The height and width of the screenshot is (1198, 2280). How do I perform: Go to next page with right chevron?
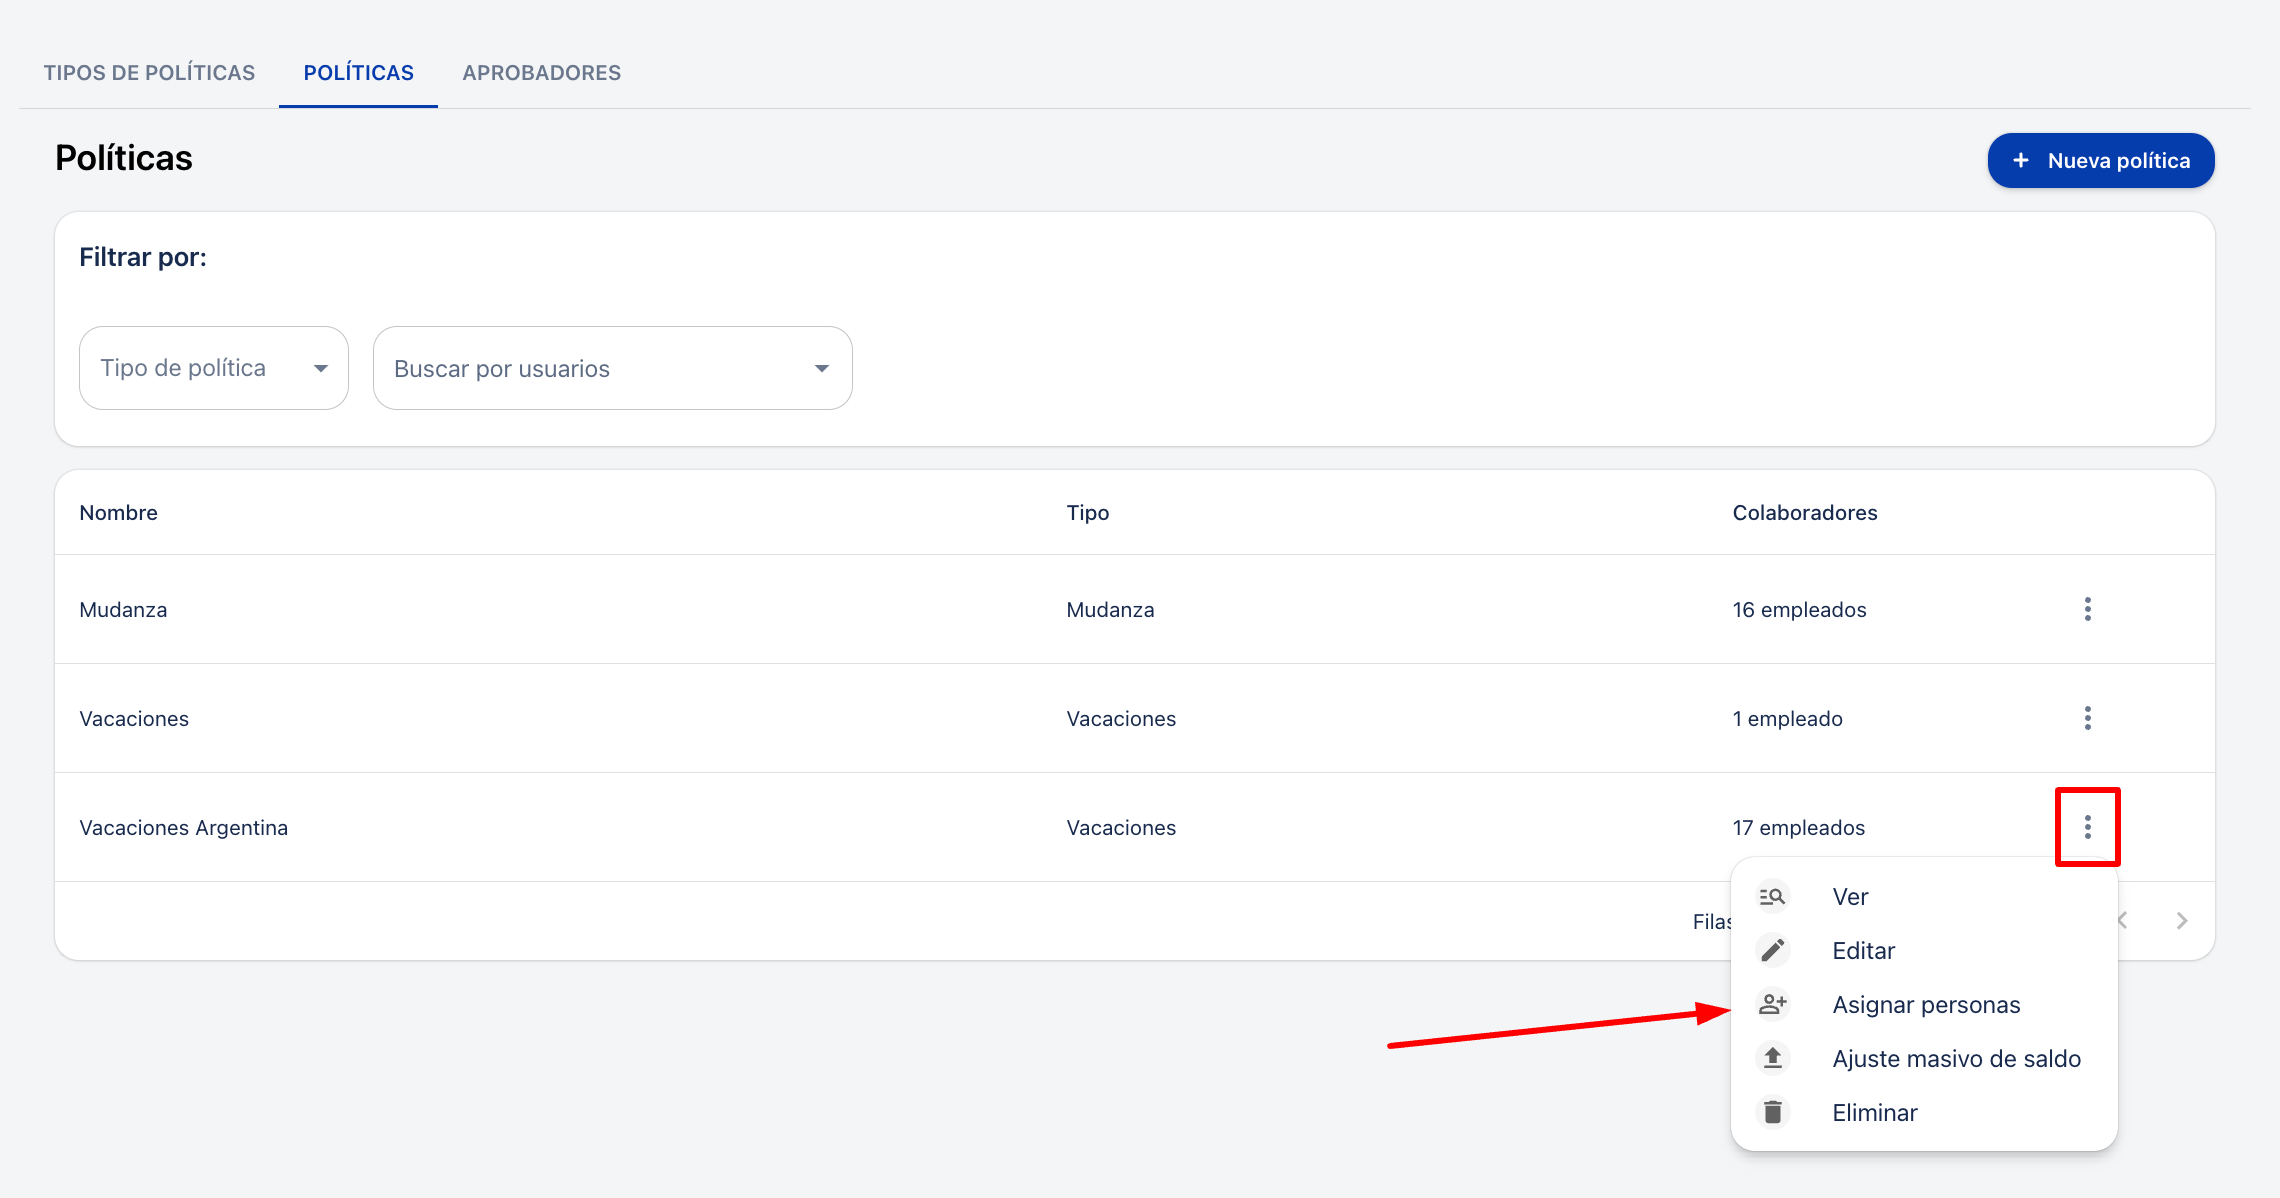point(2181,921)
